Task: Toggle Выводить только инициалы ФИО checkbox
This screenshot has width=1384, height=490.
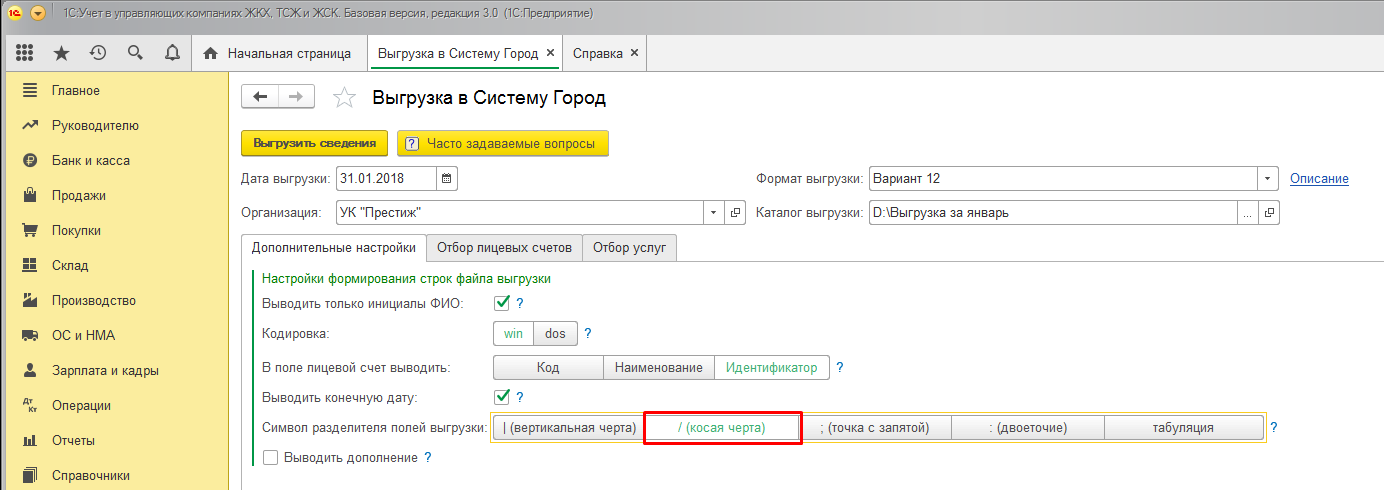Action: coord(502,303)
